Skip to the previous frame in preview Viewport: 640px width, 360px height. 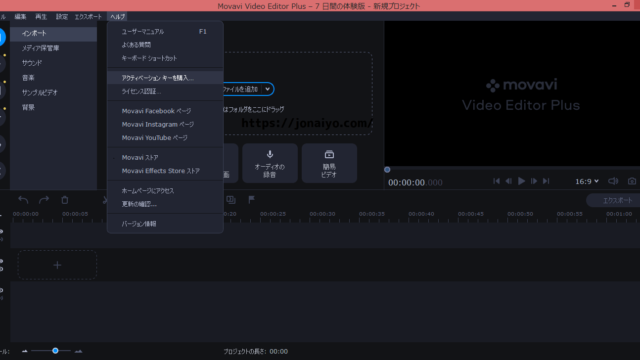[x=509, y=181]
